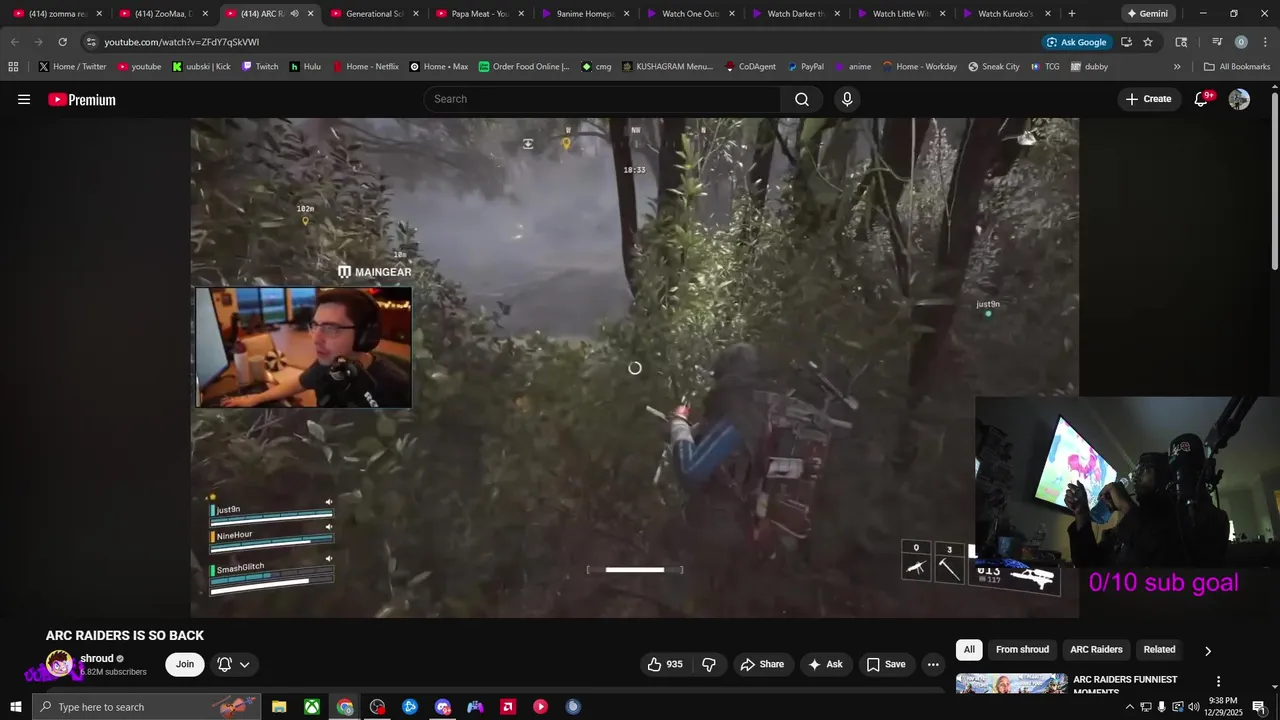Image resolution: width=1280 pixels, height=720 pixels.
Task: Go to YouTube Premium home logo
Action: (x=82, y=99)
